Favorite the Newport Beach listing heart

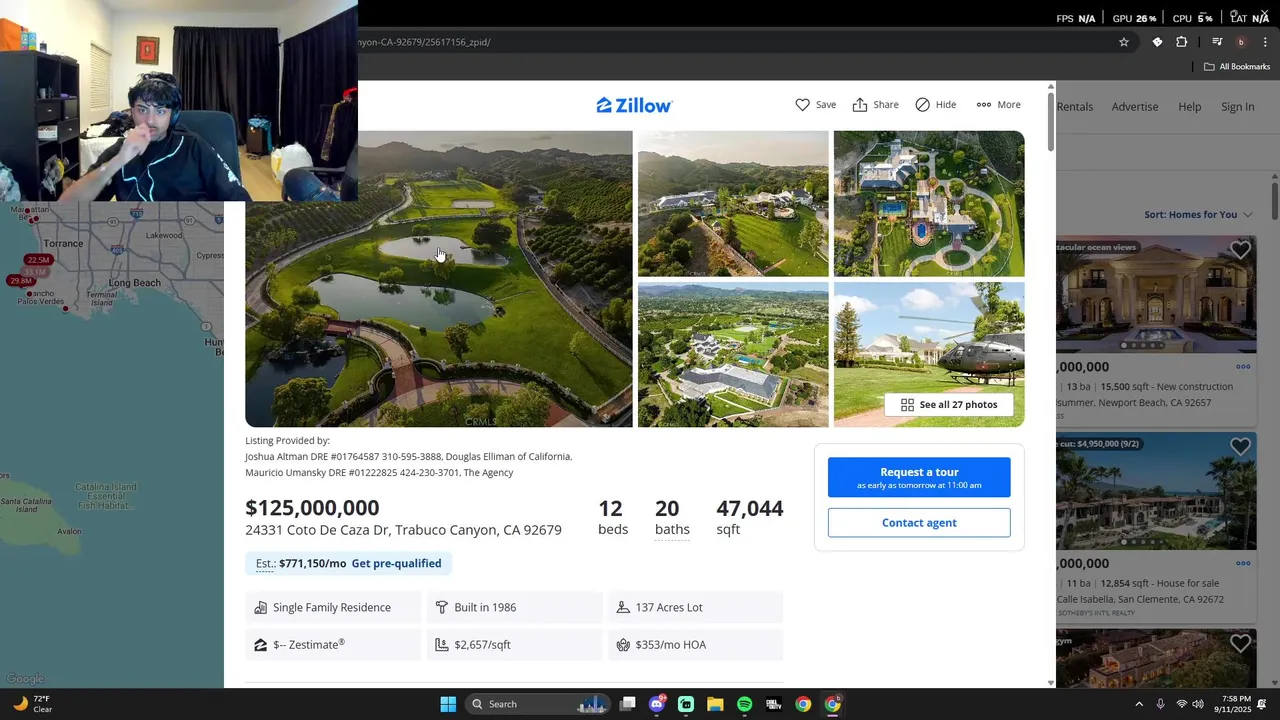point(1240,250)
